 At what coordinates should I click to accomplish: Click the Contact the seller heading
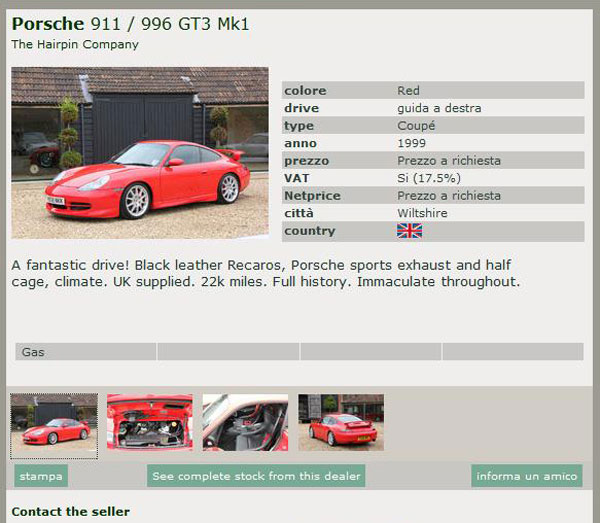[71, 512]
